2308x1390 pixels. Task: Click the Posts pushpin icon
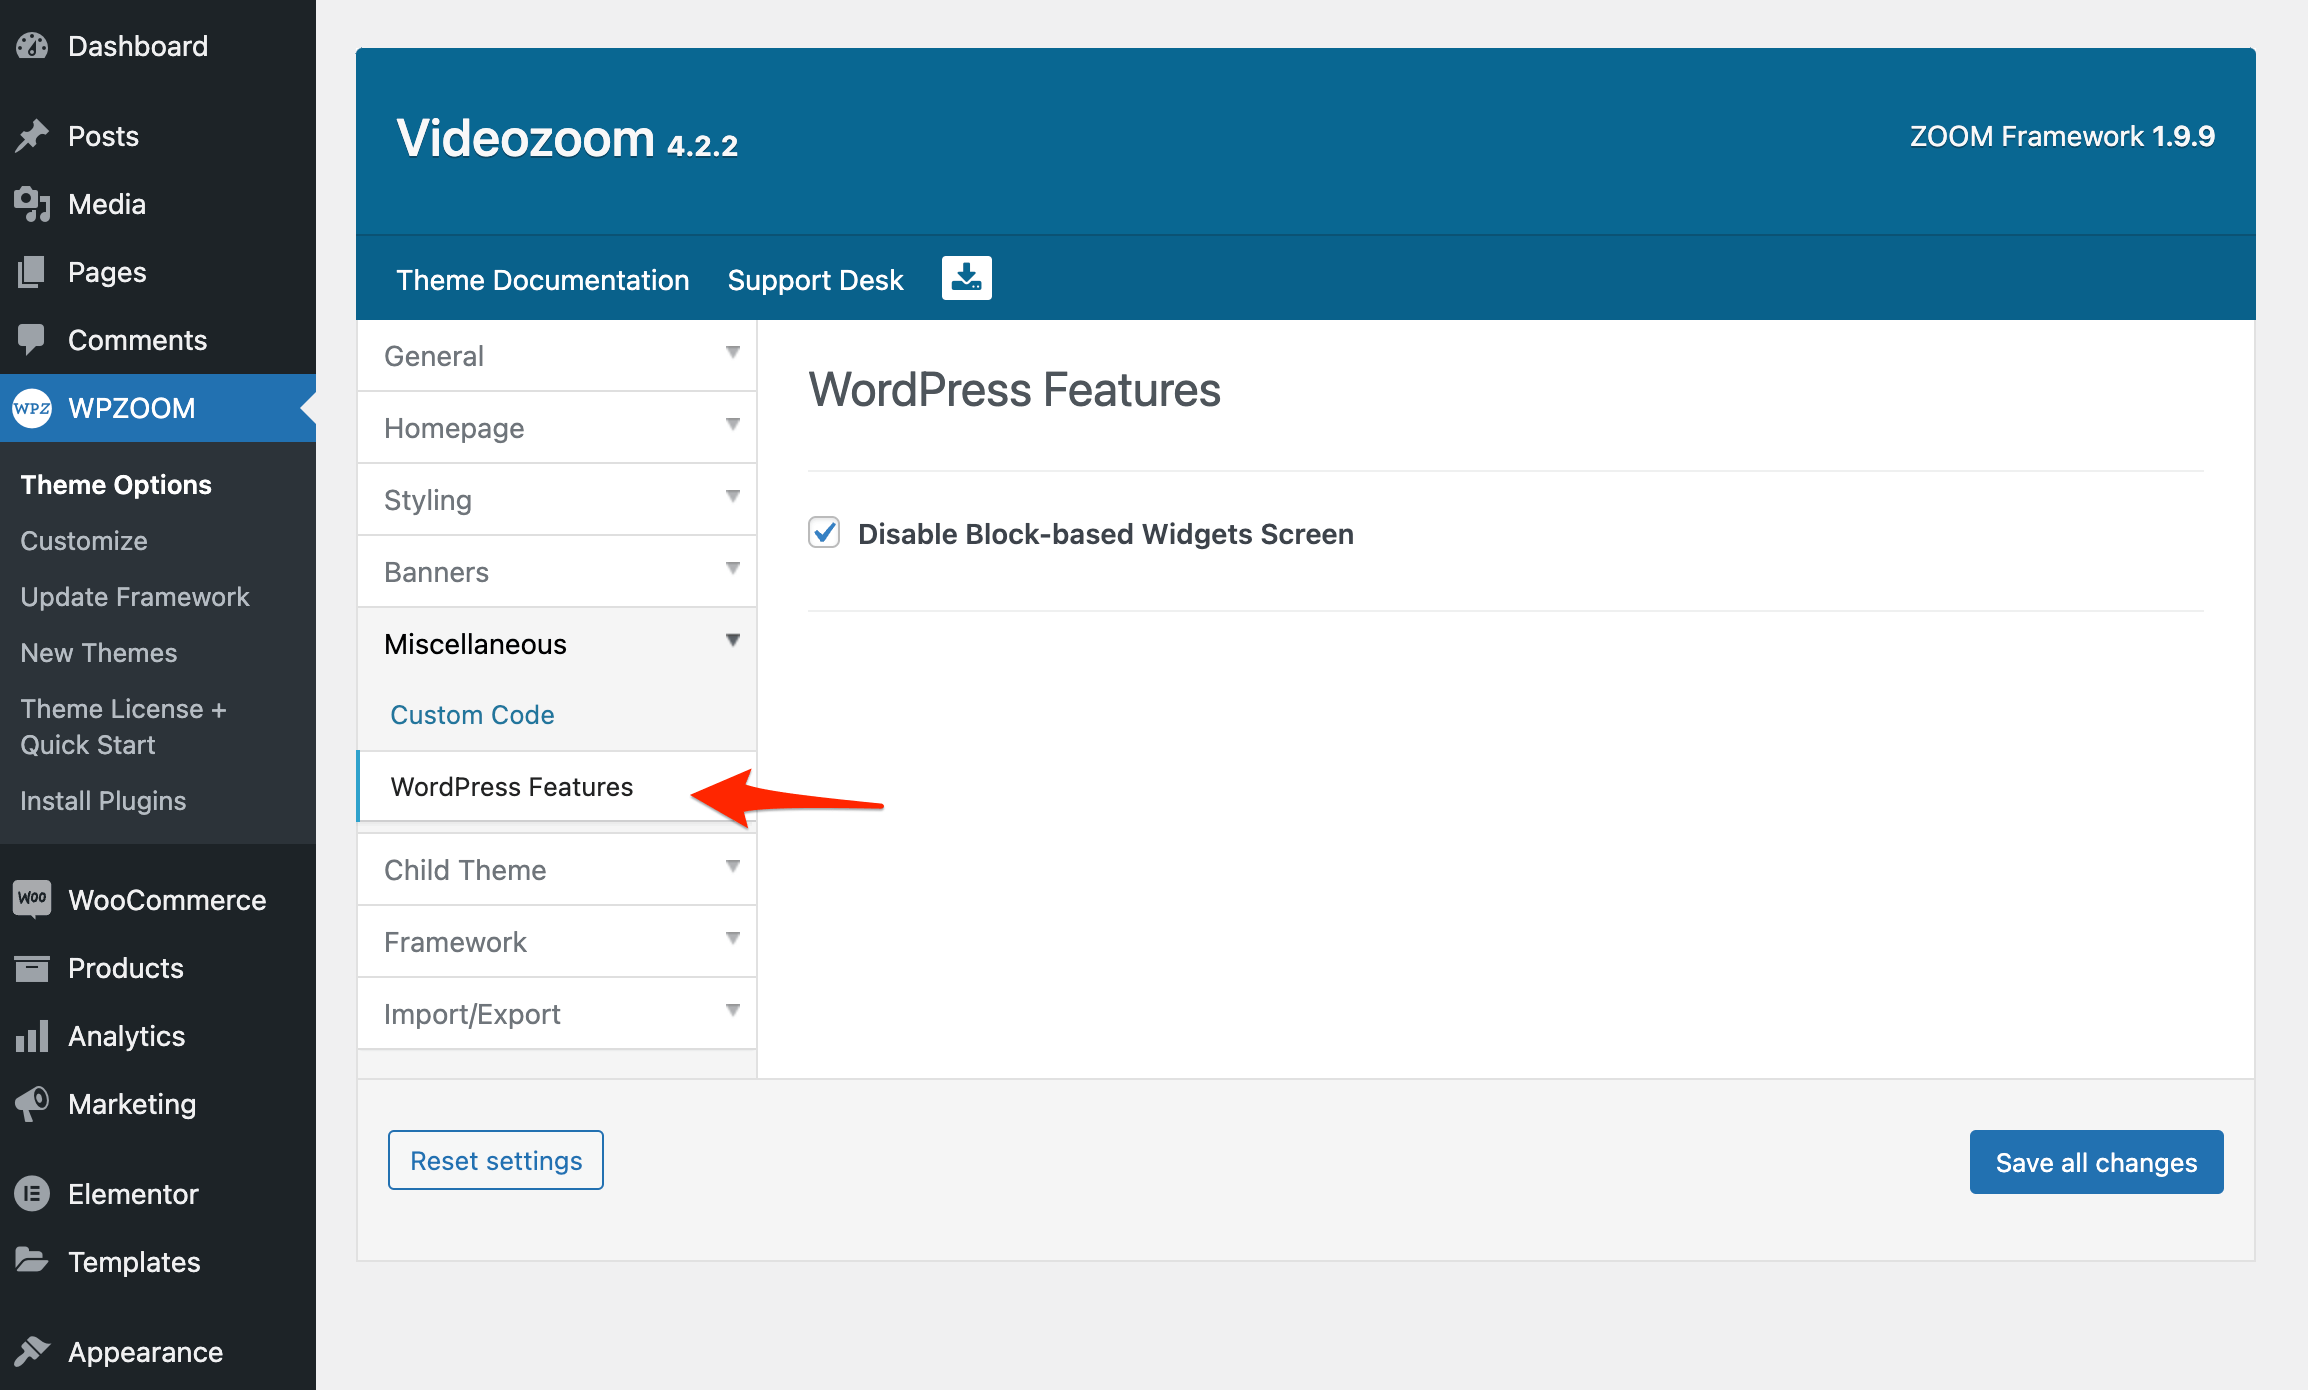pyautogui.click(x=32, y=136)
